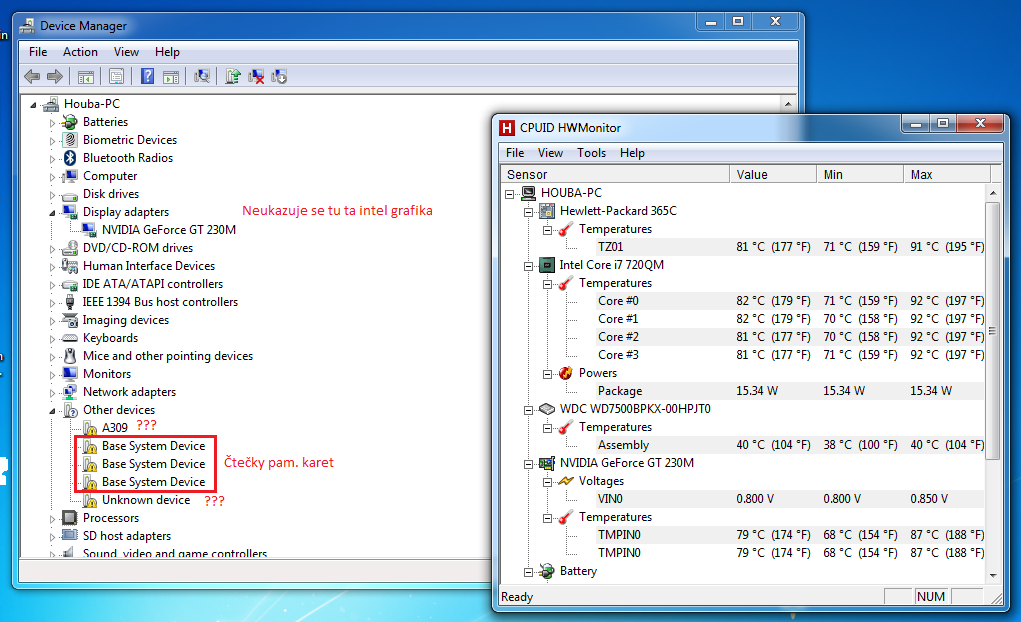Image resolution: width=1021 pixels, height=622 pixels.
Task: Click the HWMonitor scrollbar up arrow
Action: (993, 193)
